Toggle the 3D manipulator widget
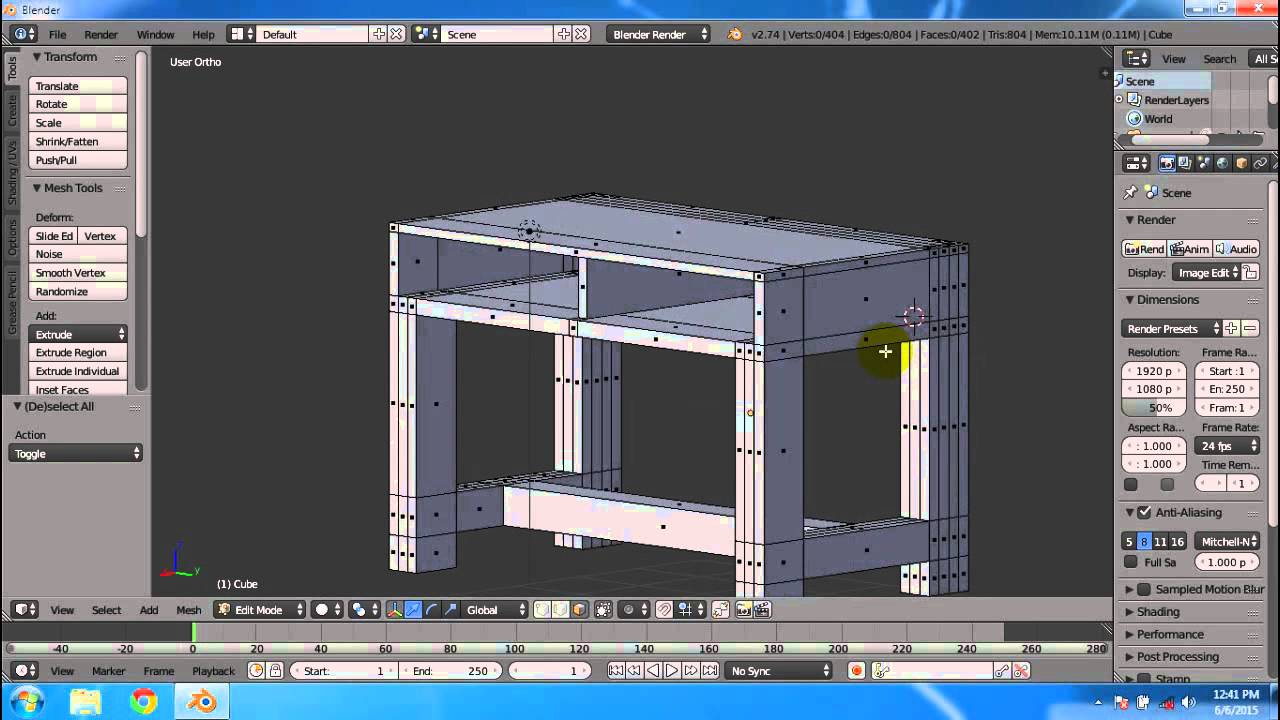 394,610
